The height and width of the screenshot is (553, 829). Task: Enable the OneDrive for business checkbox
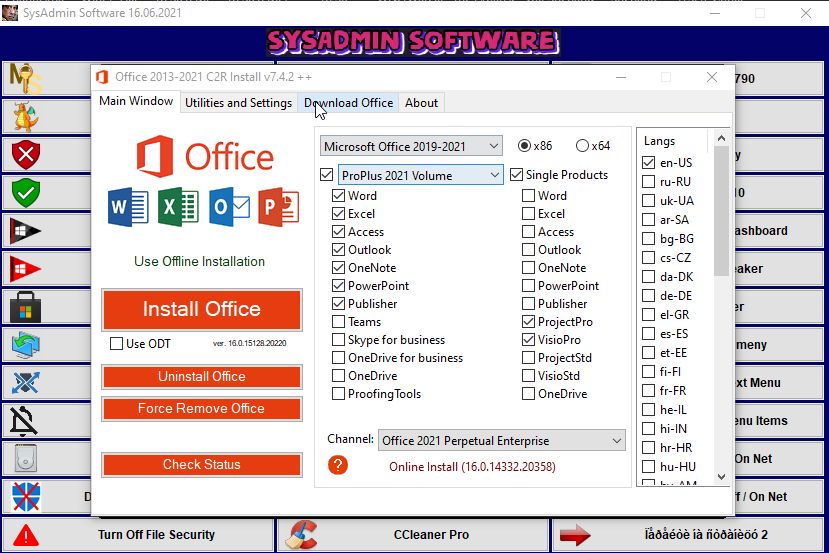pyautogui.click(x=338, y=357)
